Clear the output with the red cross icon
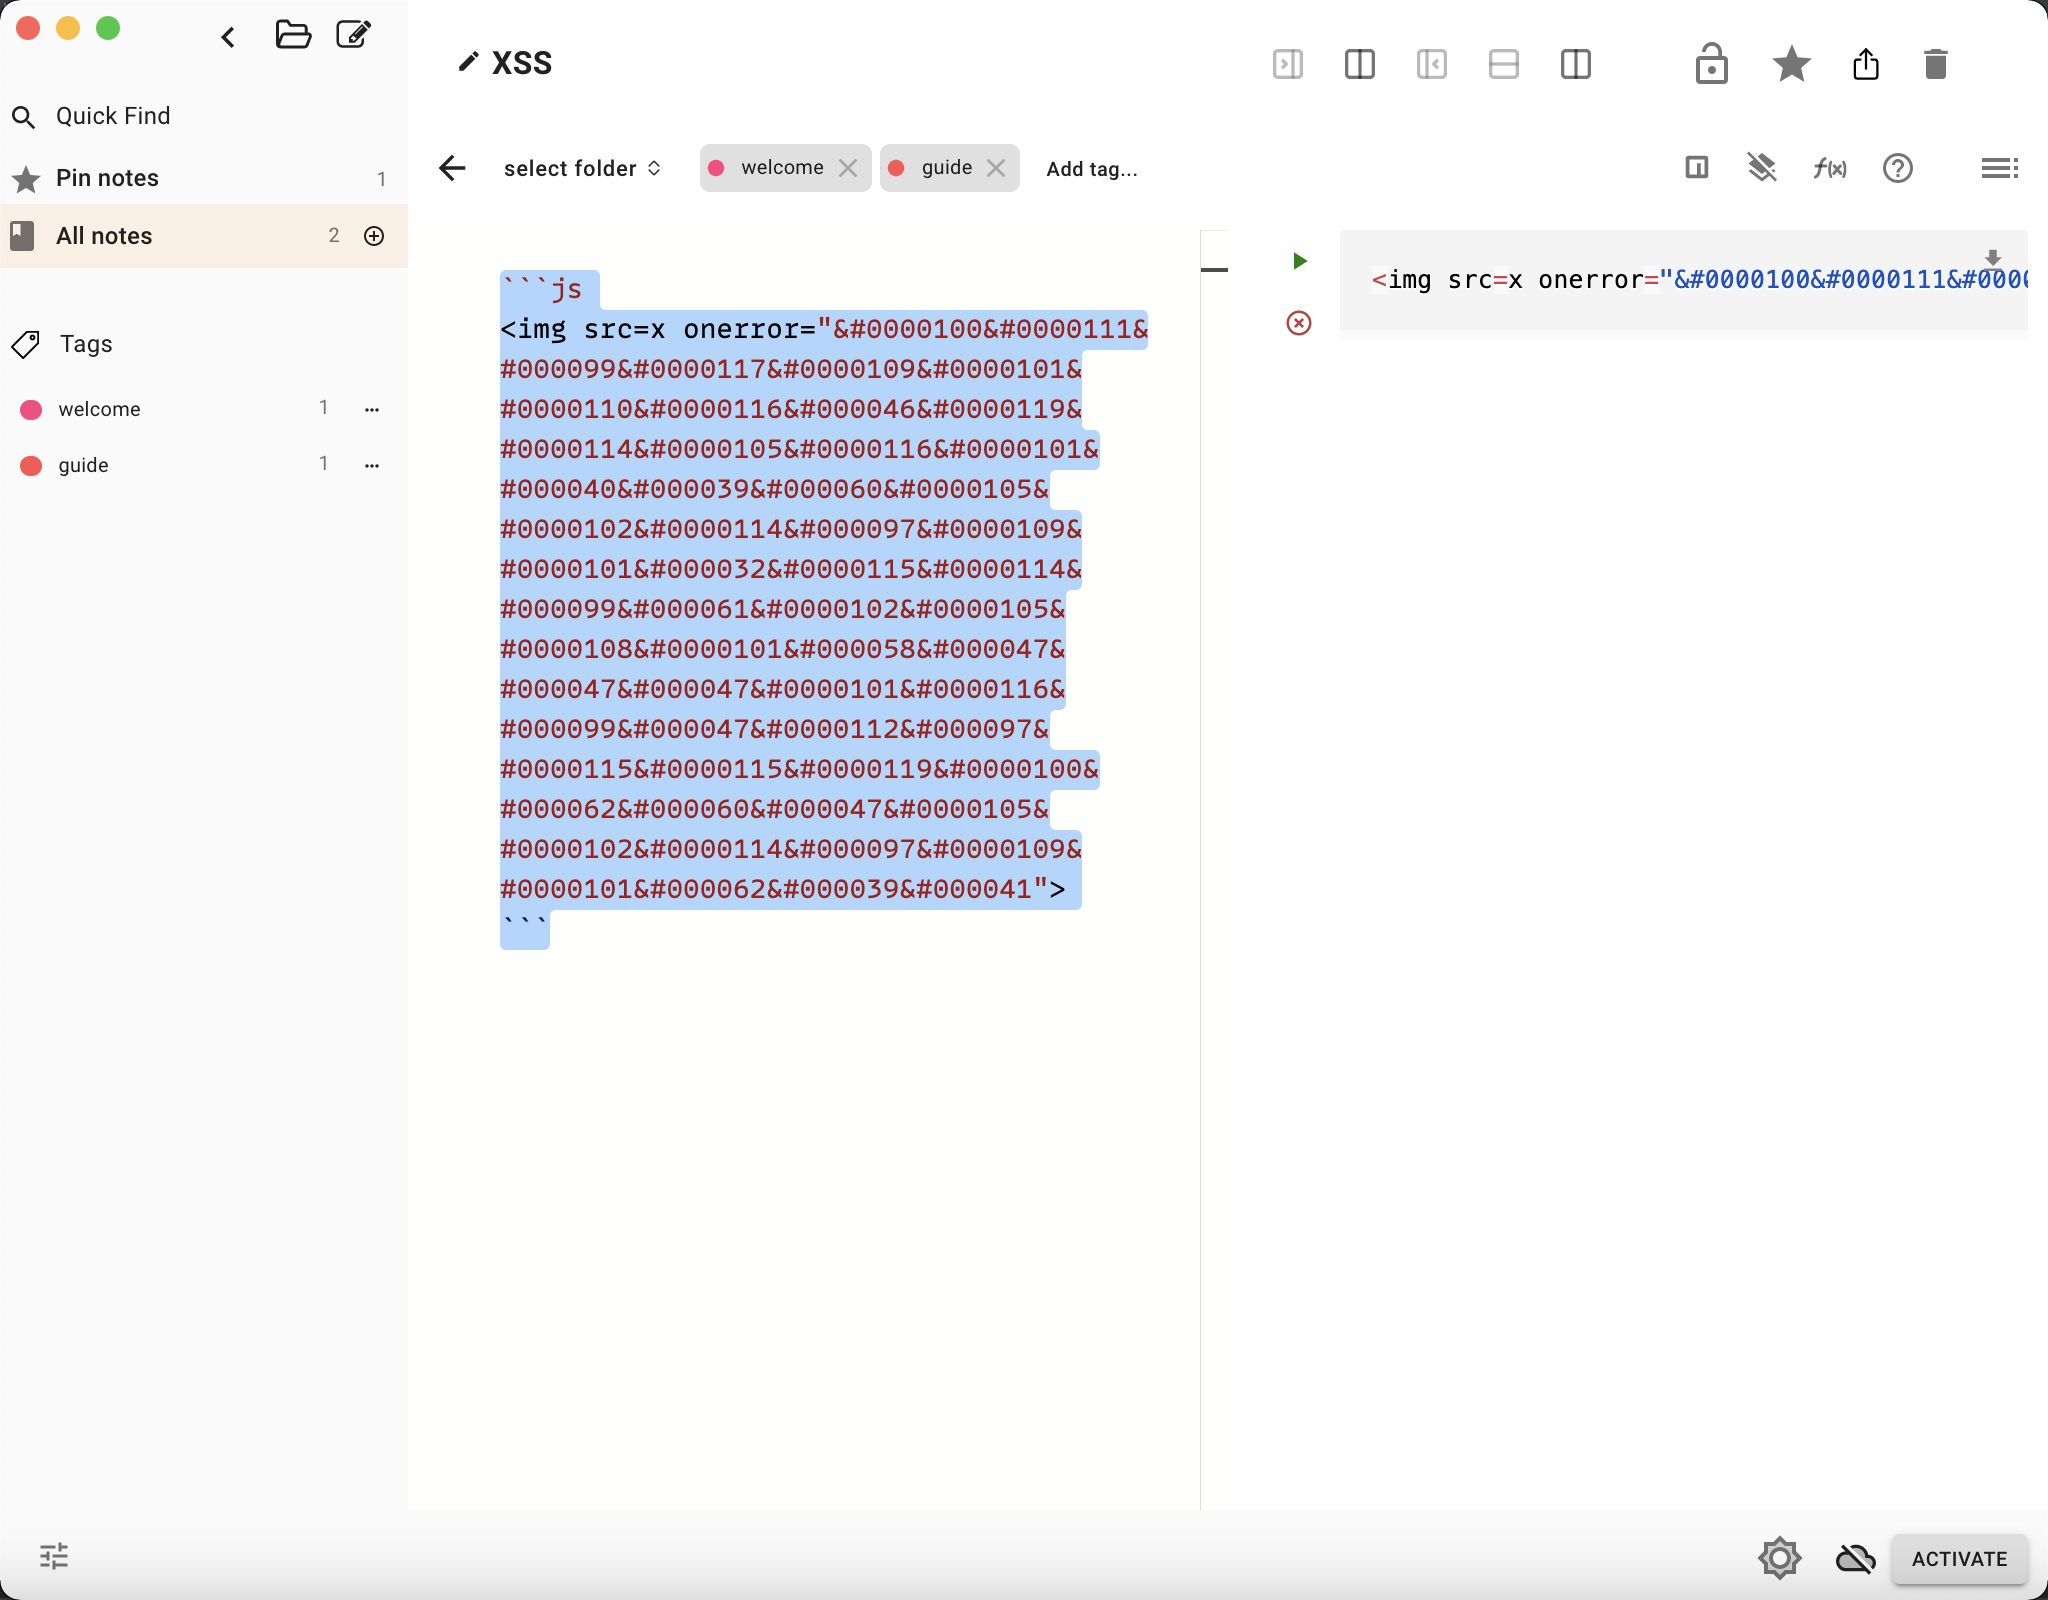This screenshot has height=1600, width=2048. click(x=1299, y=322)
